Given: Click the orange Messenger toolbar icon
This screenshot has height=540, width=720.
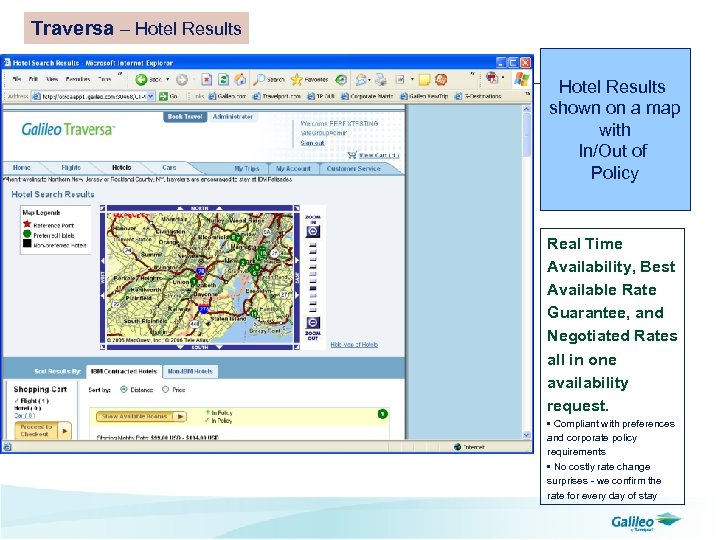Looking at the screenshot, I should pyautogui.click(x=441, y=79).
